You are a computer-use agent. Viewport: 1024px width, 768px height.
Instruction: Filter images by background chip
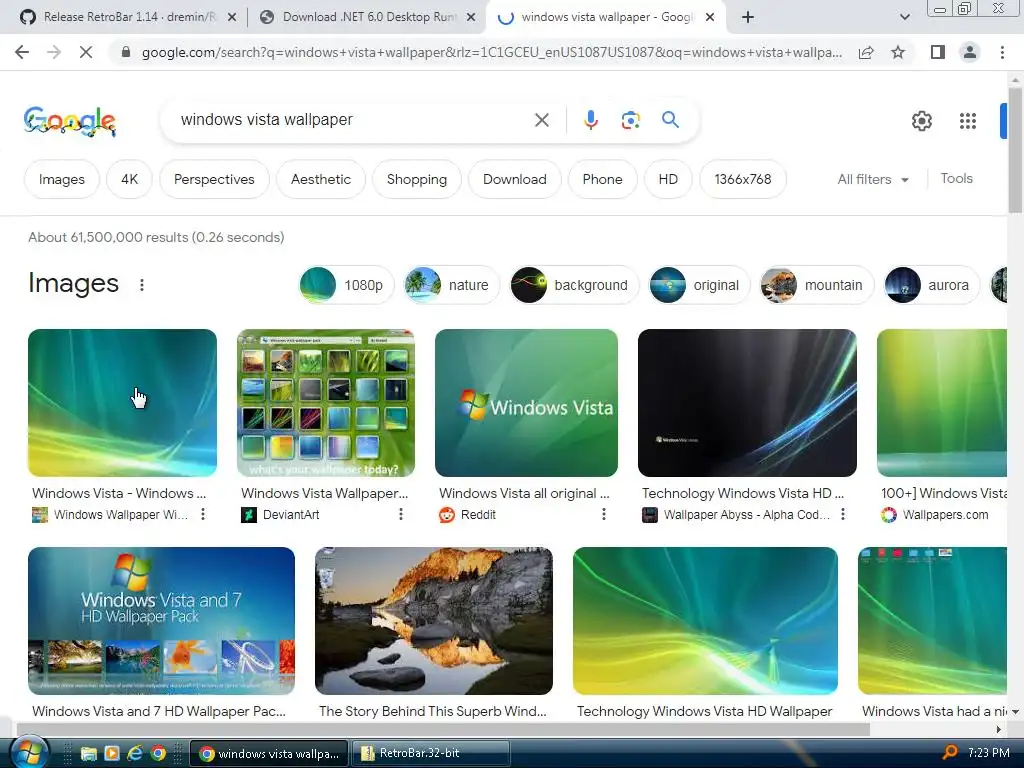pos(574,285)
